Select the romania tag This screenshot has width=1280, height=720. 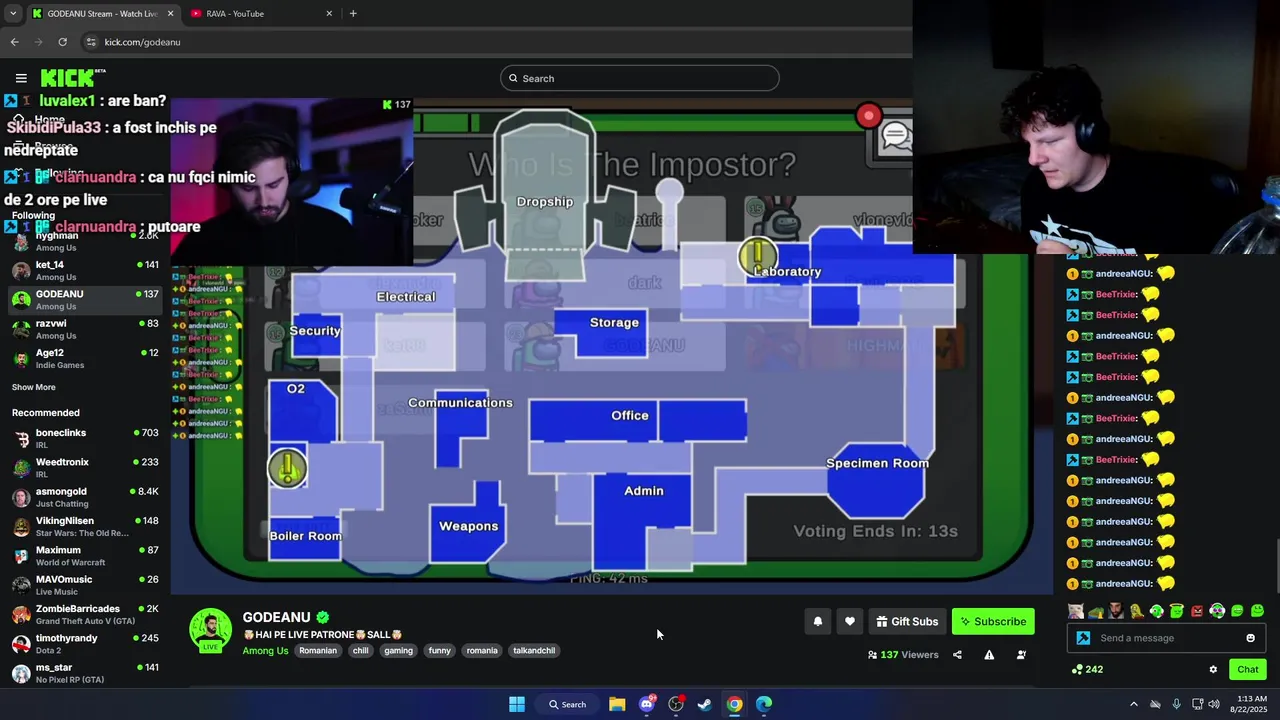[482, 650]
